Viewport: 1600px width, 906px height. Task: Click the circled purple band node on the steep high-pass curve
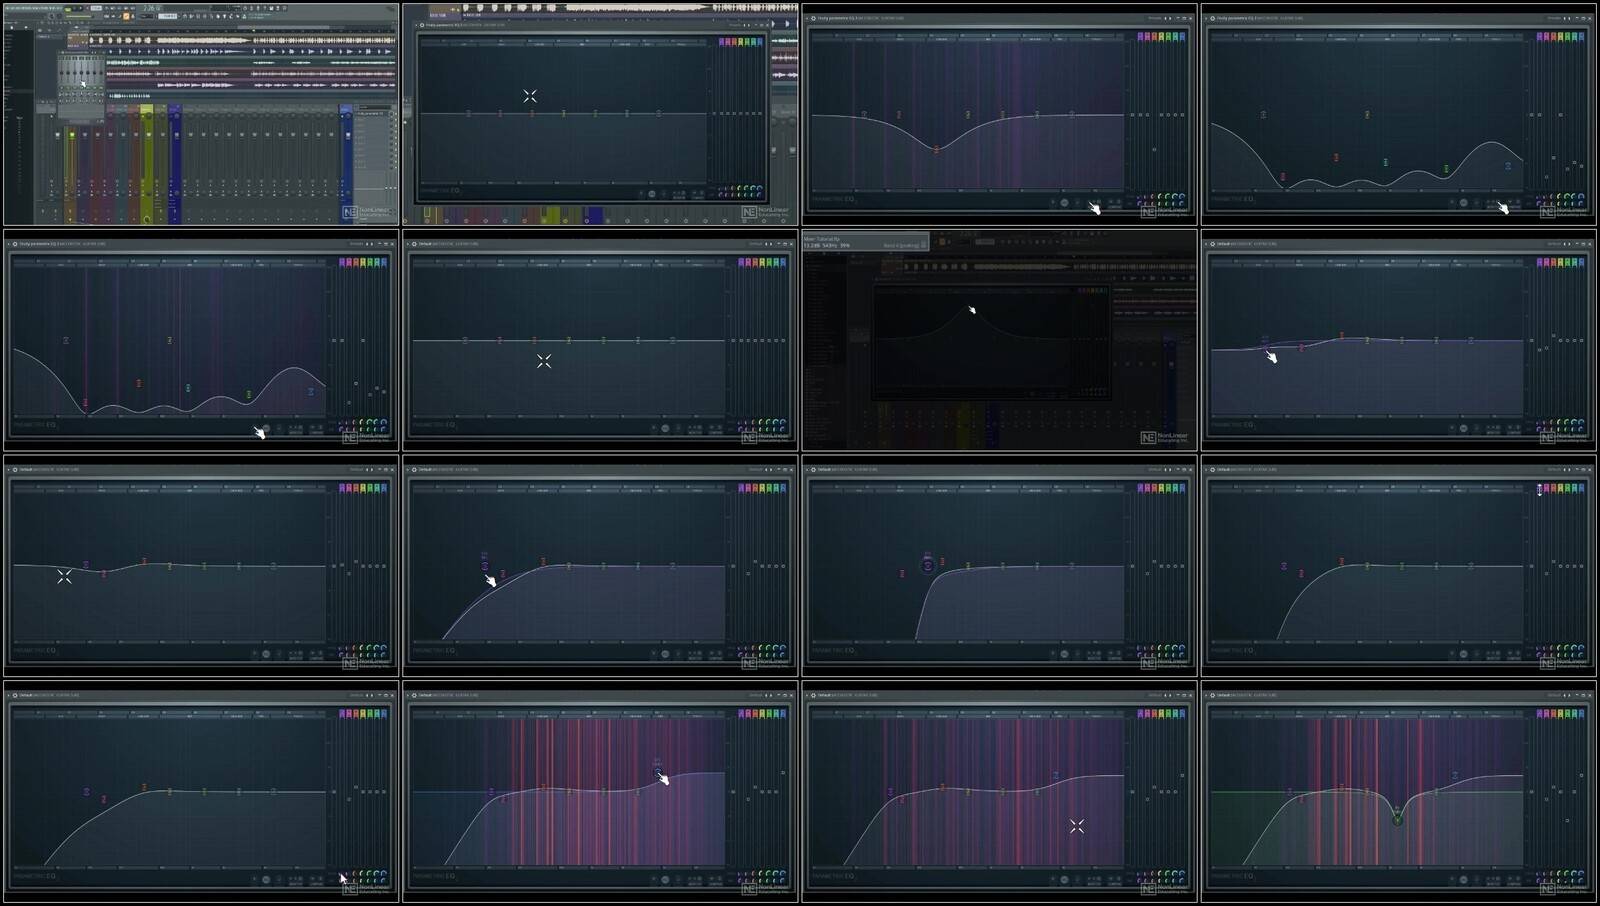(927, 565)
